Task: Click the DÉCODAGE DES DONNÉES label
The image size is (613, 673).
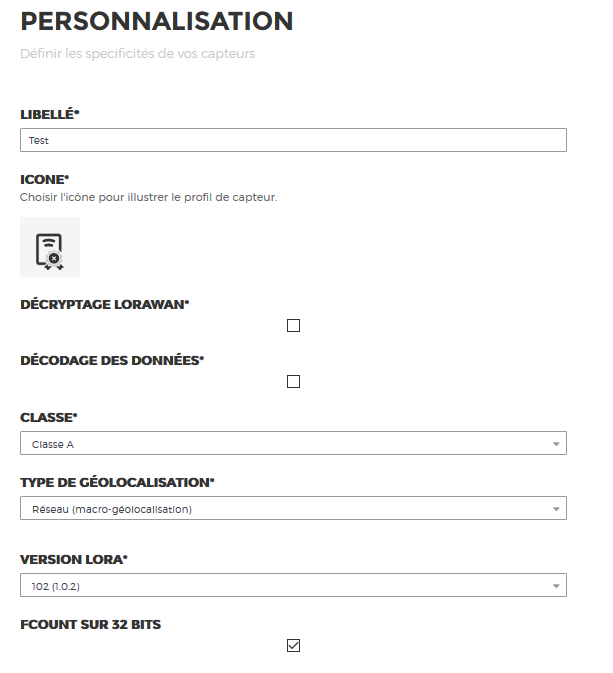Action: (112, 360)
